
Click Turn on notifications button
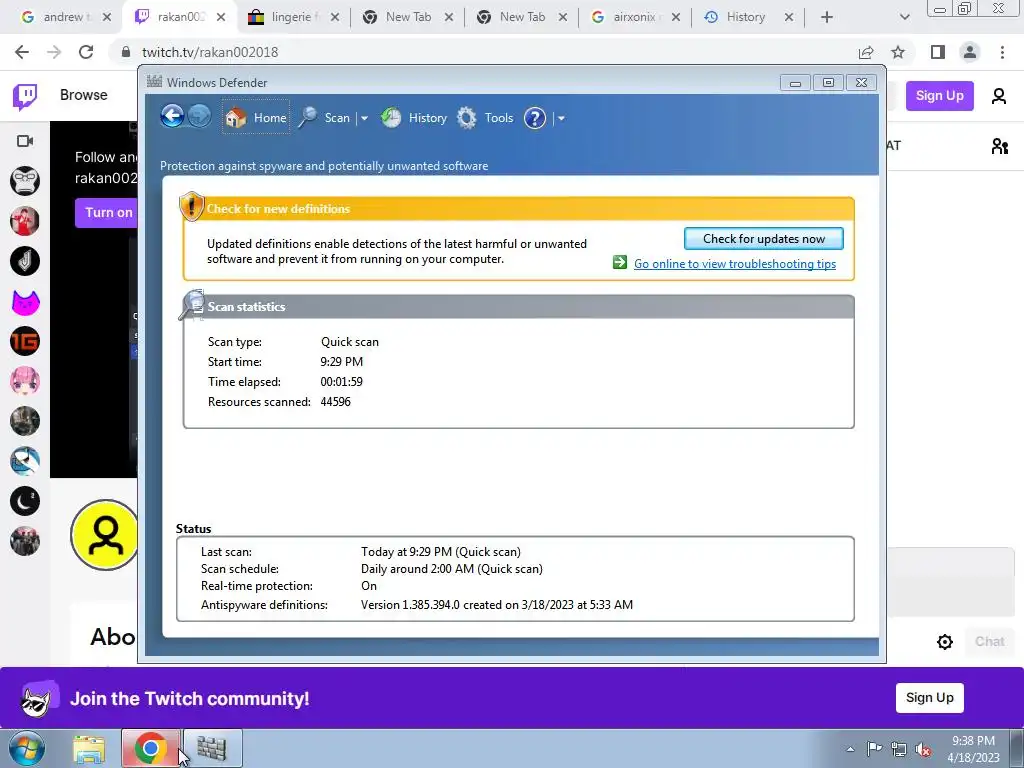[x=106, y=212]
